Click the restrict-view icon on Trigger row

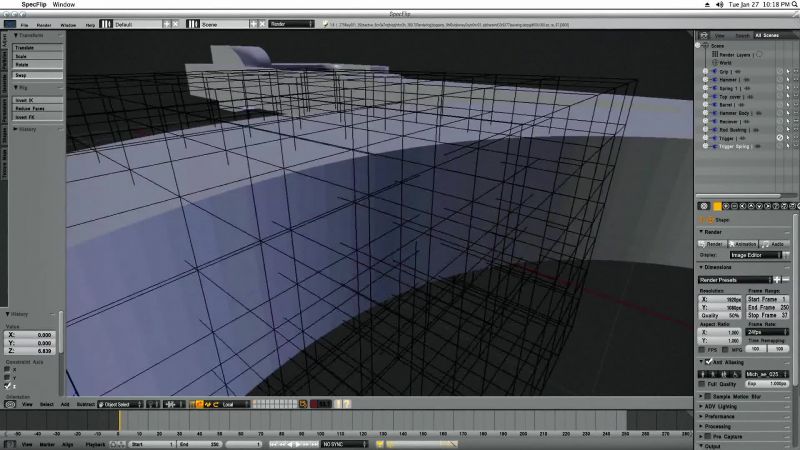coord(780,138)
